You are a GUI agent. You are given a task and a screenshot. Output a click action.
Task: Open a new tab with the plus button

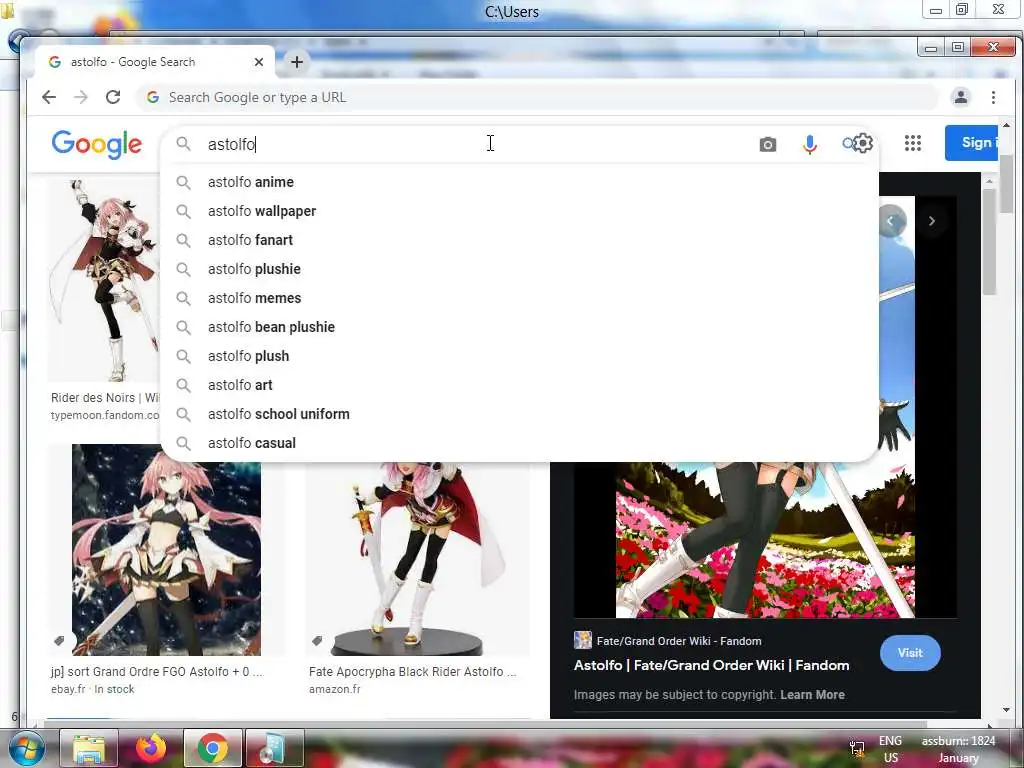(296, 62)
